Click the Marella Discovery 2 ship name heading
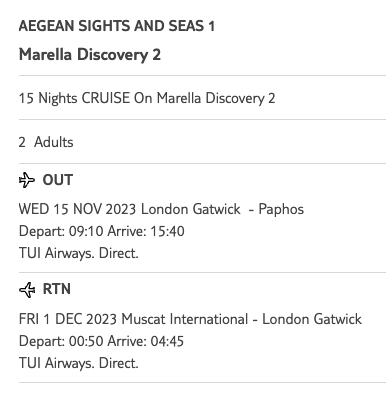386x401 pixels. tap(90, 55)
